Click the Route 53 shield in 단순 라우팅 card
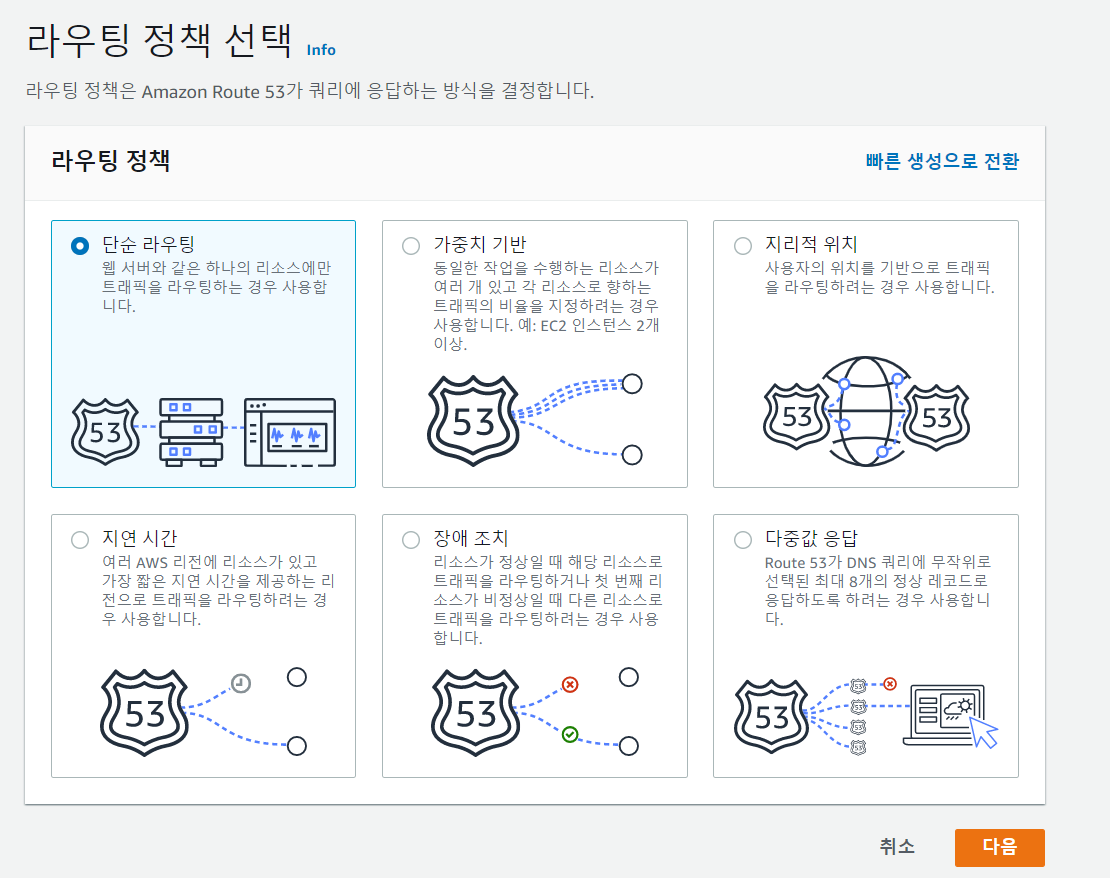Image resolution: width=1110 pixels, height=878 pixels. click(105, 431)
